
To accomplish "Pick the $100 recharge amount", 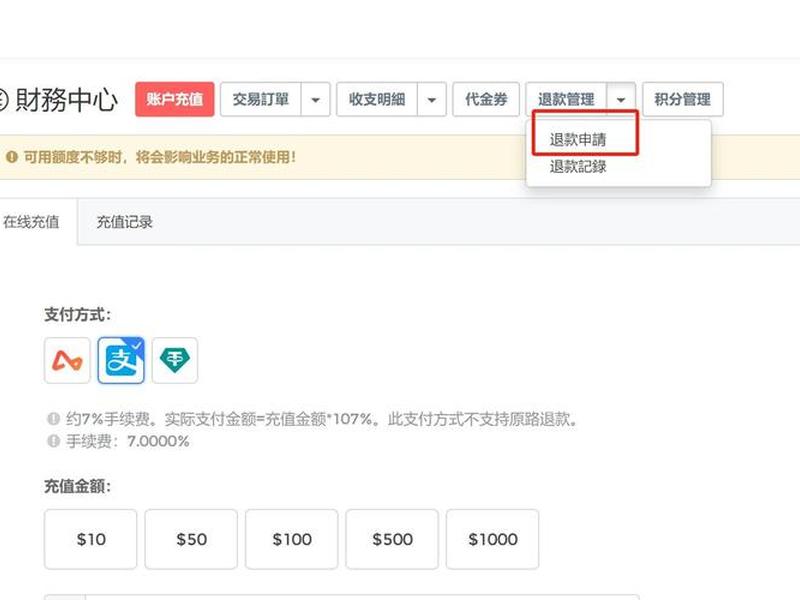I will point(291,539).
